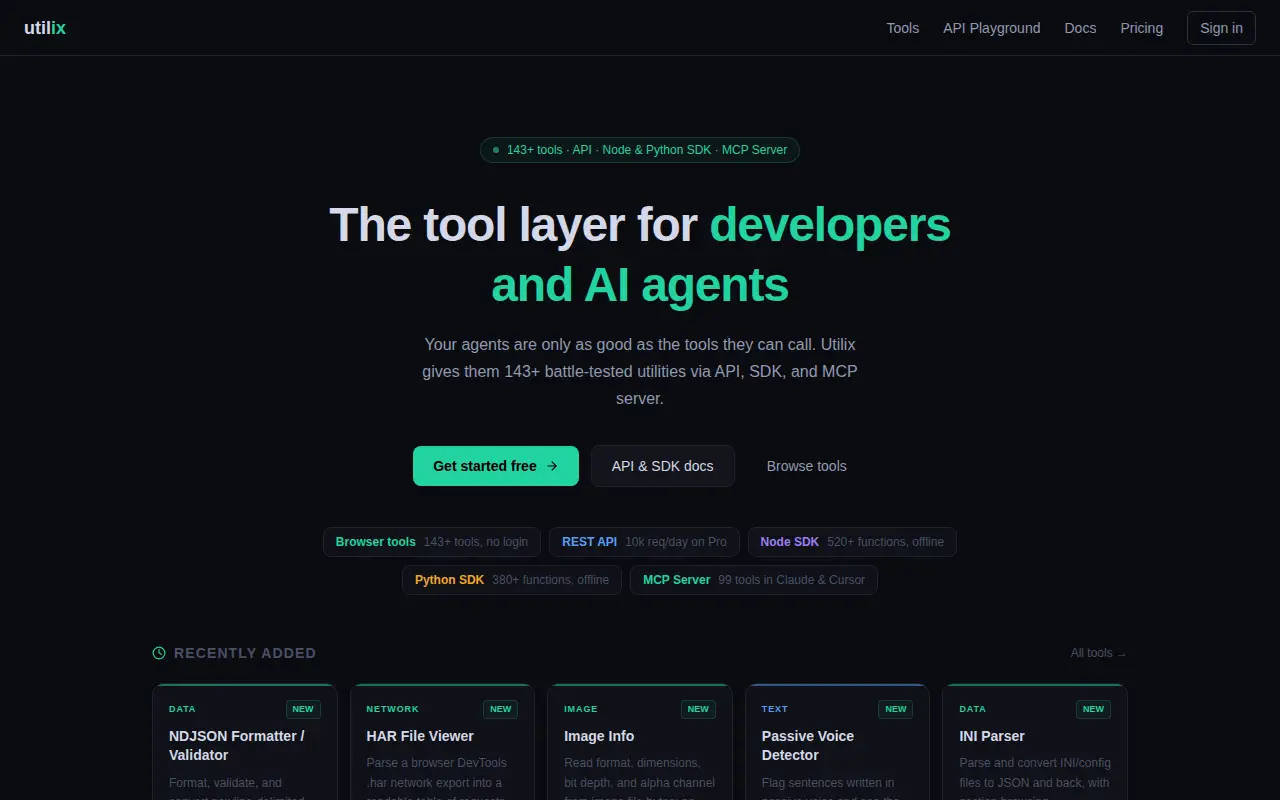Select the Browser tools chip

(432, 542)
